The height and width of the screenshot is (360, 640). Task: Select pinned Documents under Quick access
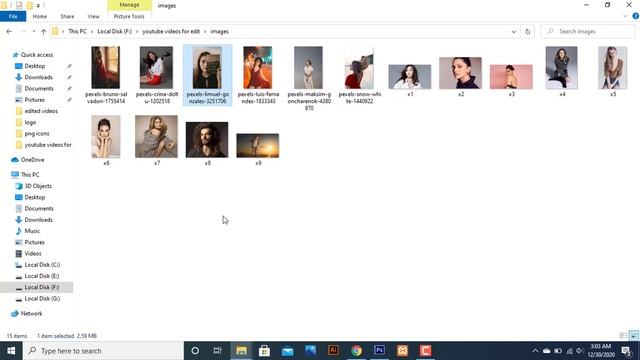click(x=39, y=89)
